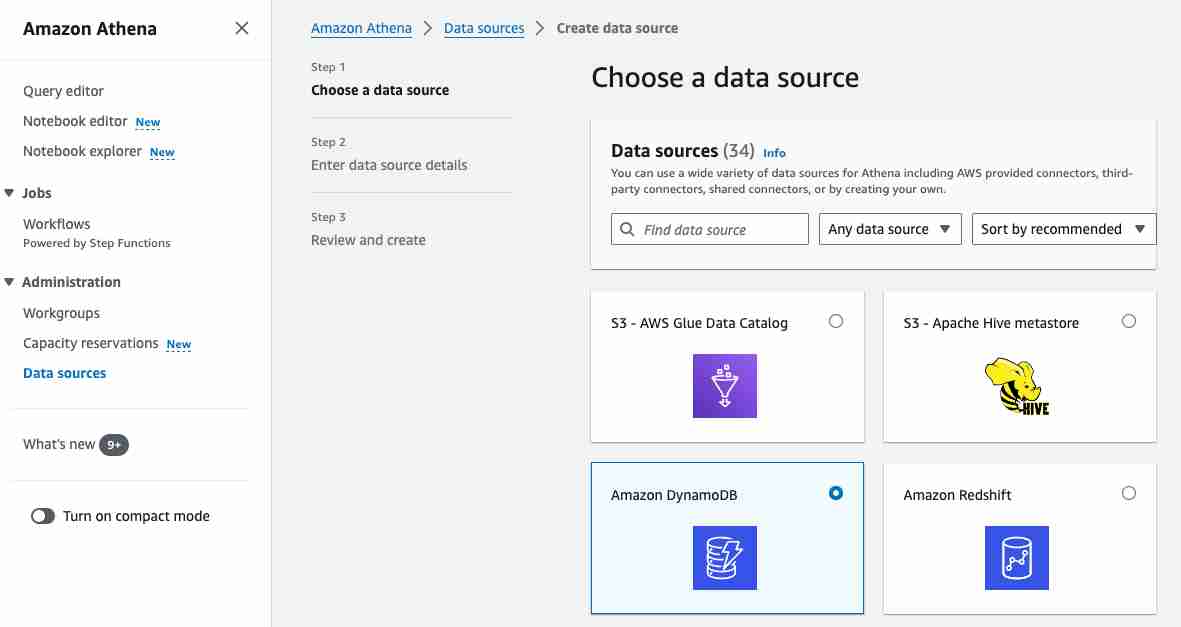1181x627 pixels.
Task: Click the S3 - AWS Glue Data Catalog title
Action: [x=699, y=323]
